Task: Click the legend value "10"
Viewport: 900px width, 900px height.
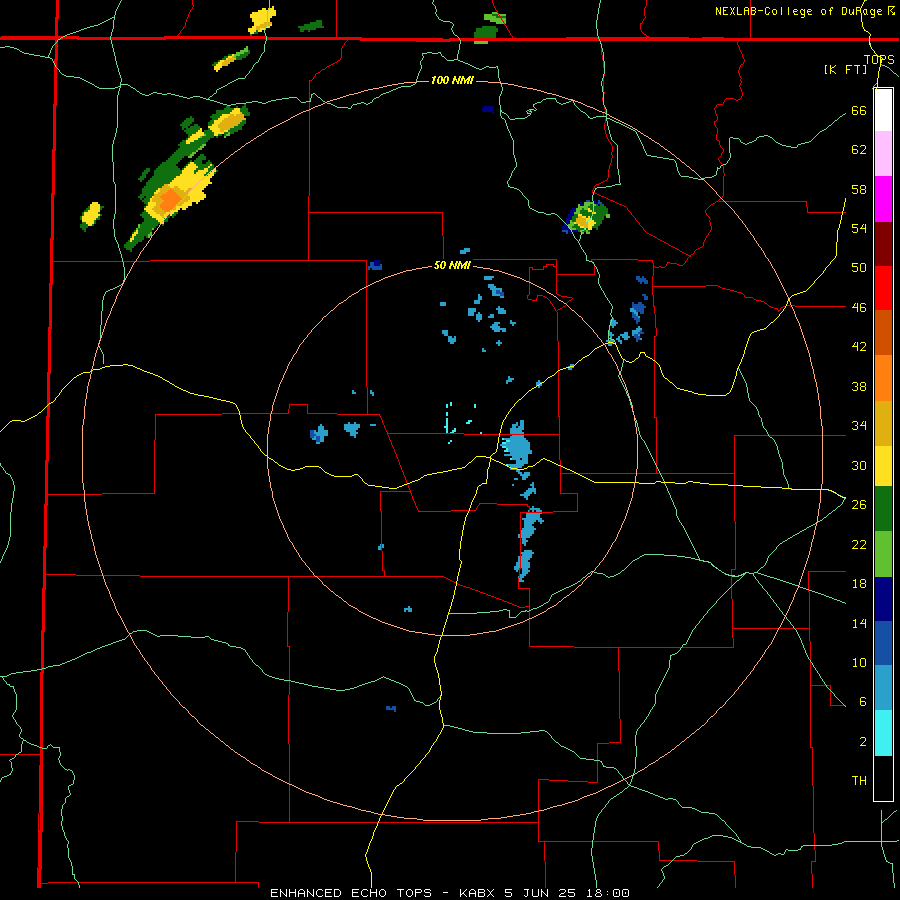Action: pos(859,662)
